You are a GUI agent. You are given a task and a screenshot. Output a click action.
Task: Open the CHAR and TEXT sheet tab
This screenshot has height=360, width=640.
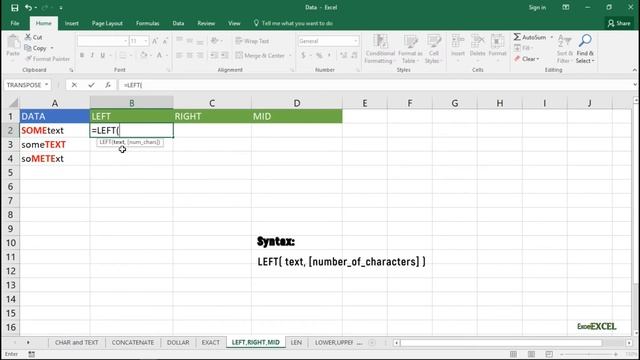tap(76, 342)
